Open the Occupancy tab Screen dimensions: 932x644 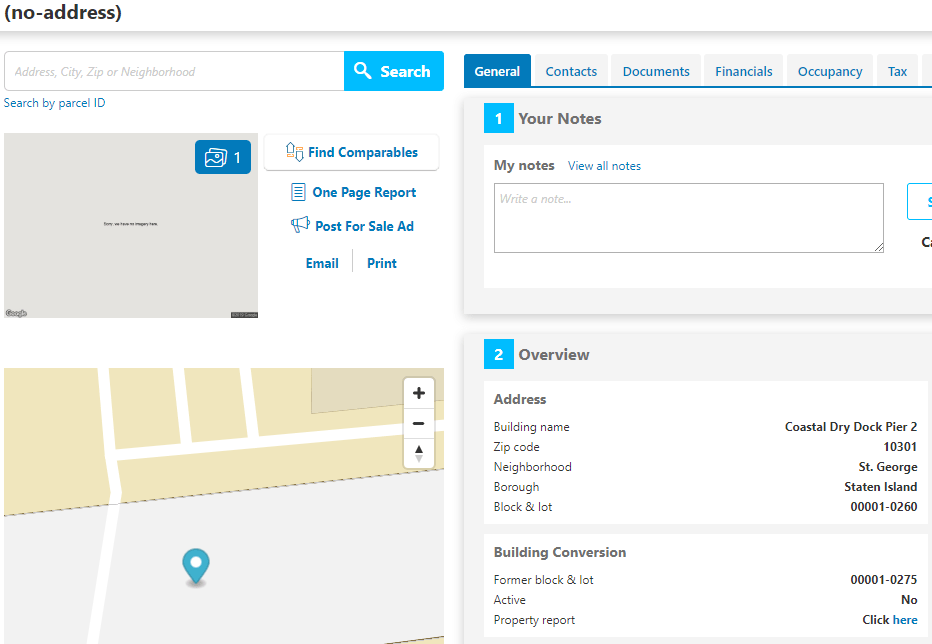(830, 70)
